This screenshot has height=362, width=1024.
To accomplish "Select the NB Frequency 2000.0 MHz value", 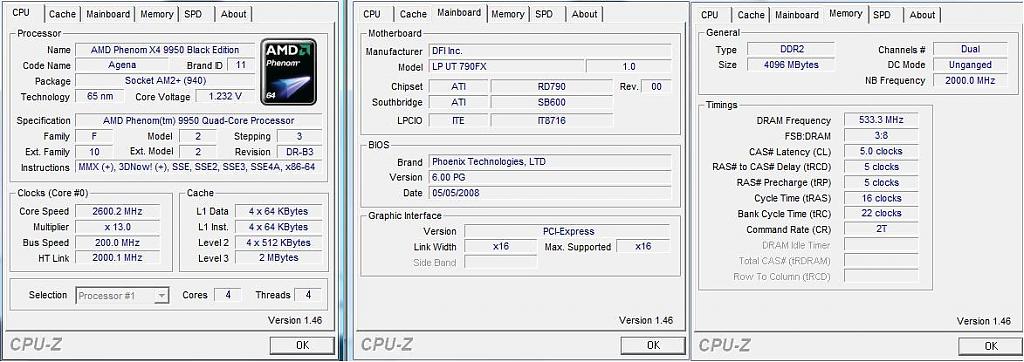I will (x=970, y=80).
